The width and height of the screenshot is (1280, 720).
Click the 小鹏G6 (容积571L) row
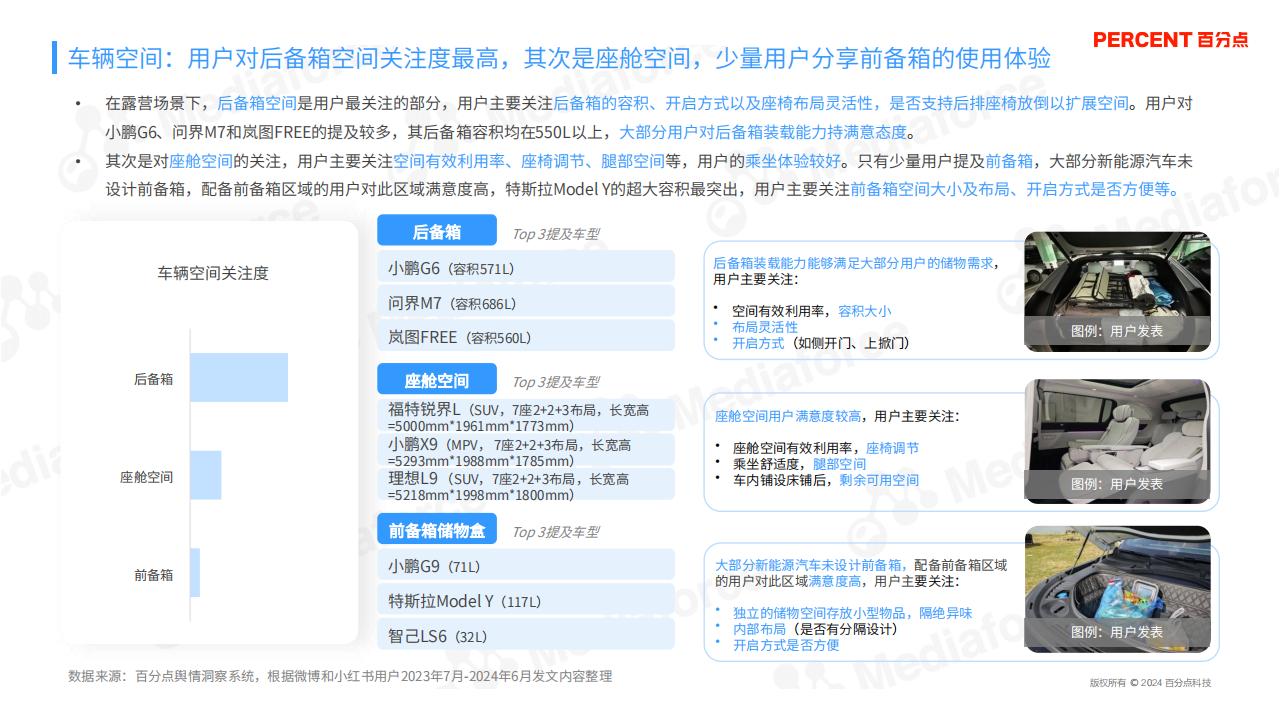click(x=526, y=268)
